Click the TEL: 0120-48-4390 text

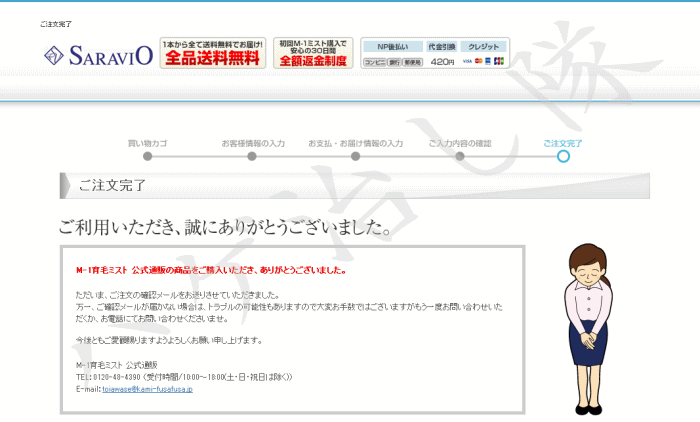(x=108, y=377)
